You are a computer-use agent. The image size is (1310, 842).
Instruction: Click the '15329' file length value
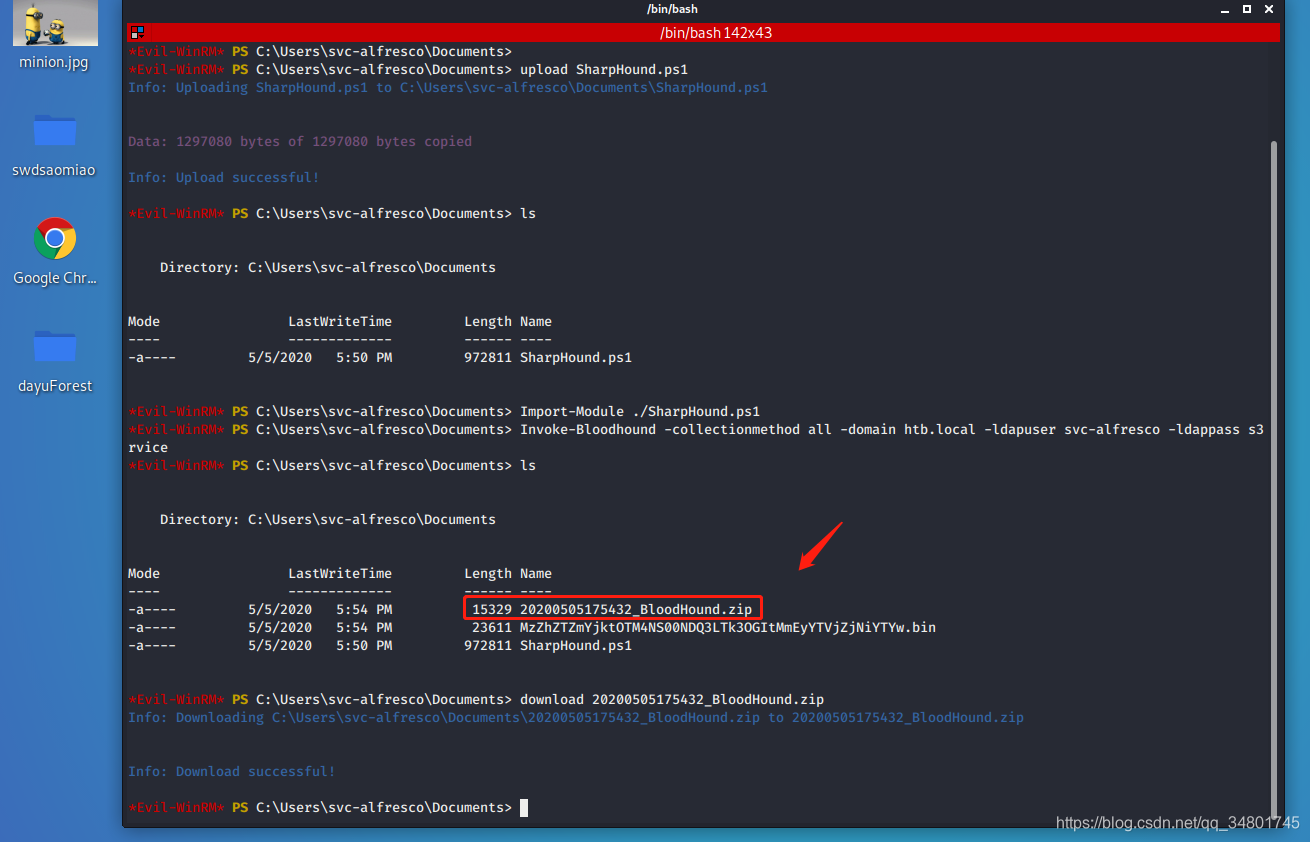tap(492, 610)
